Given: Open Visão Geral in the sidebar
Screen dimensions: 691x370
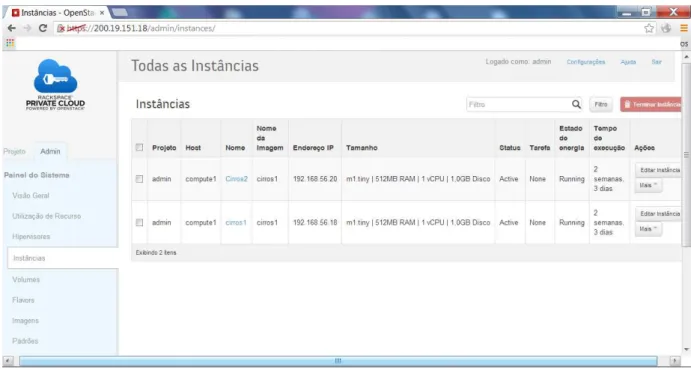Looking at the screenshot, I should [x=31, y=196].
